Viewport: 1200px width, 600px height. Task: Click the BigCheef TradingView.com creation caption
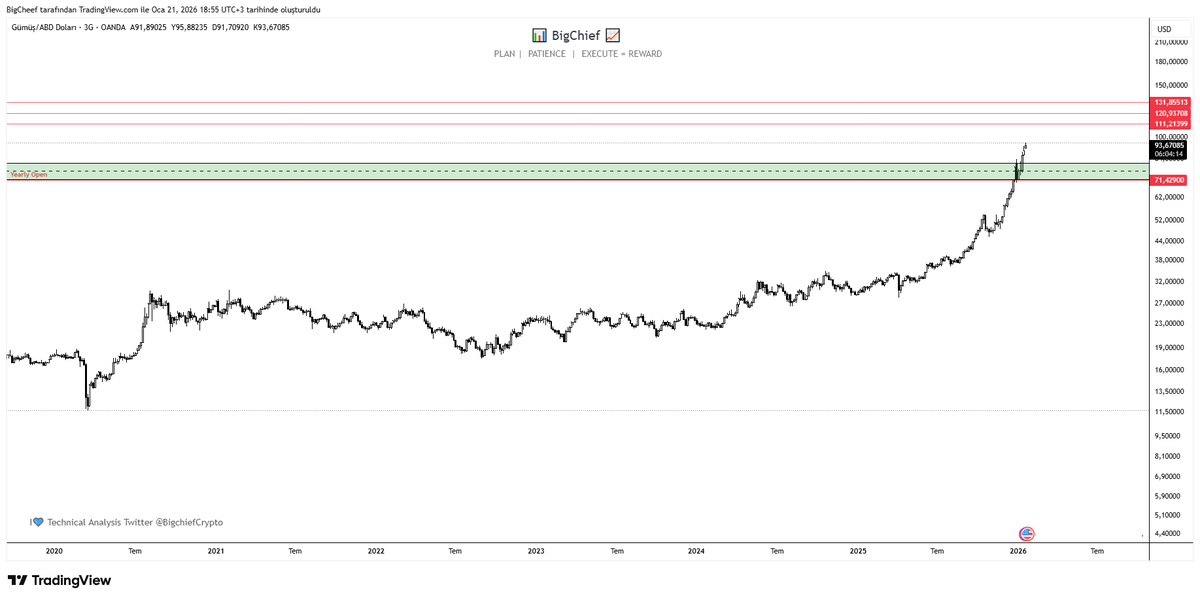(164, 8)
